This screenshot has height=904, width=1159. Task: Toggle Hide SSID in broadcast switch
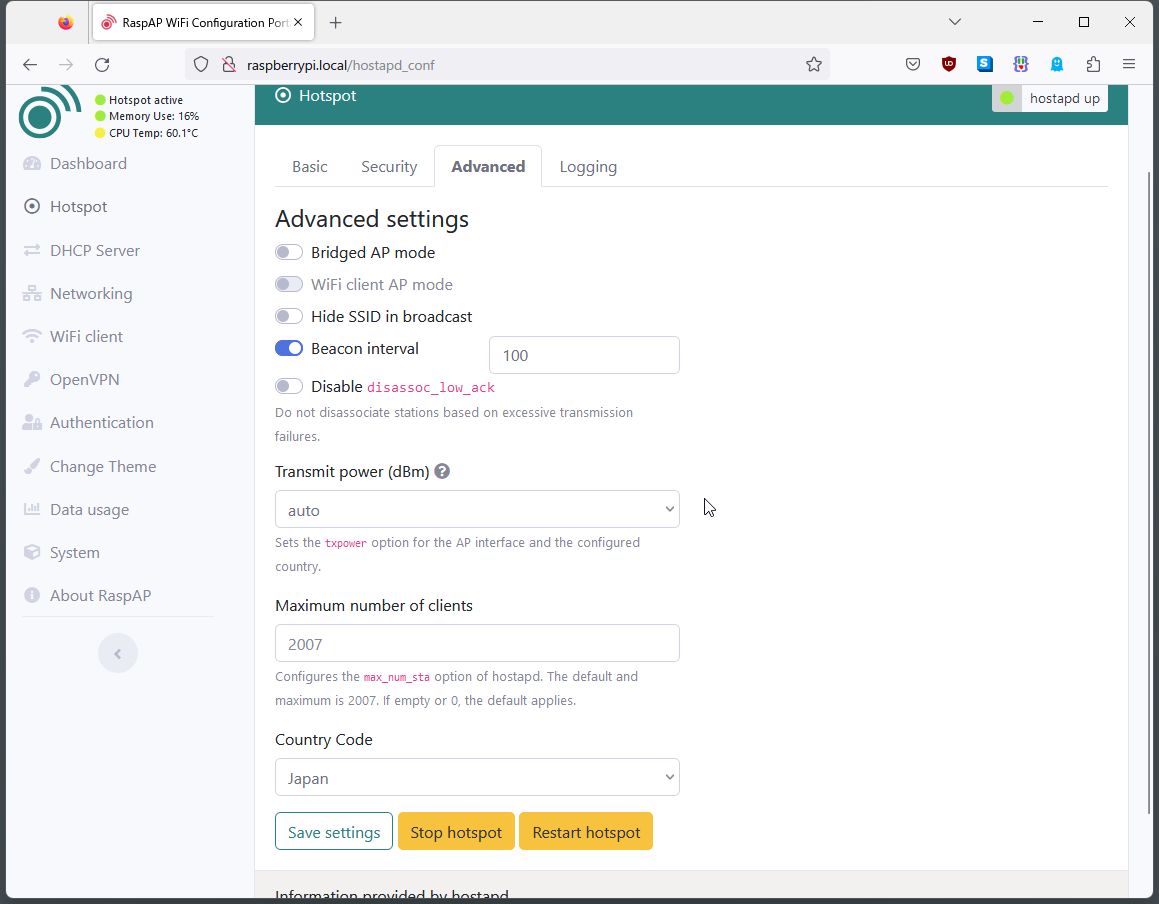point(289,316)
